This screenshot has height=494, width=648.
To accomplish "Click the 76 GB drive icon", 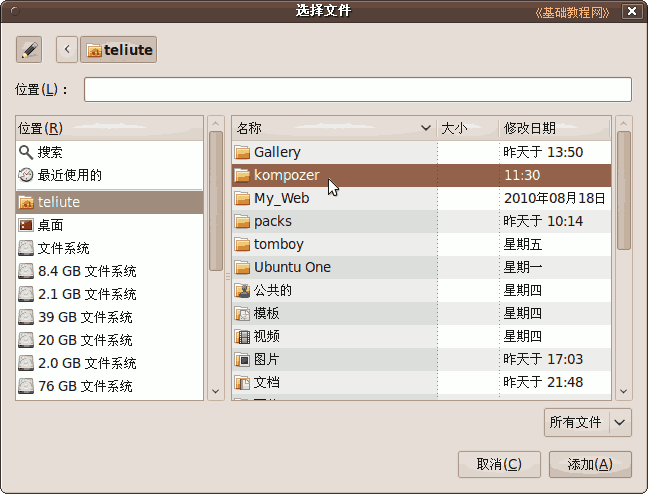I will click(x=26, y=386).
